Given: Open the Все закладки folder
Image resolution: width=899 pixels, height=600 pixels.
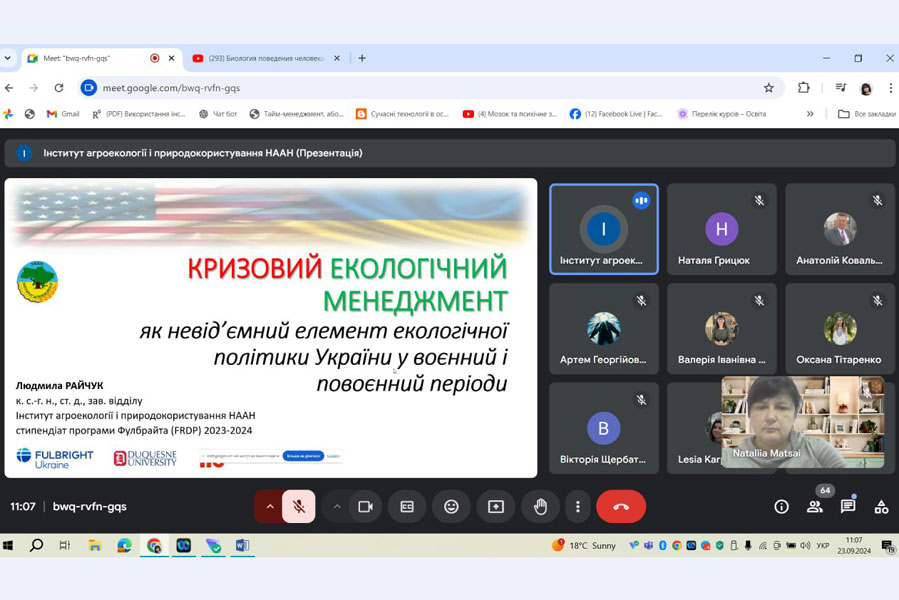Looking at the screenshot, I should pyautogui.click(x=867, y=114).
